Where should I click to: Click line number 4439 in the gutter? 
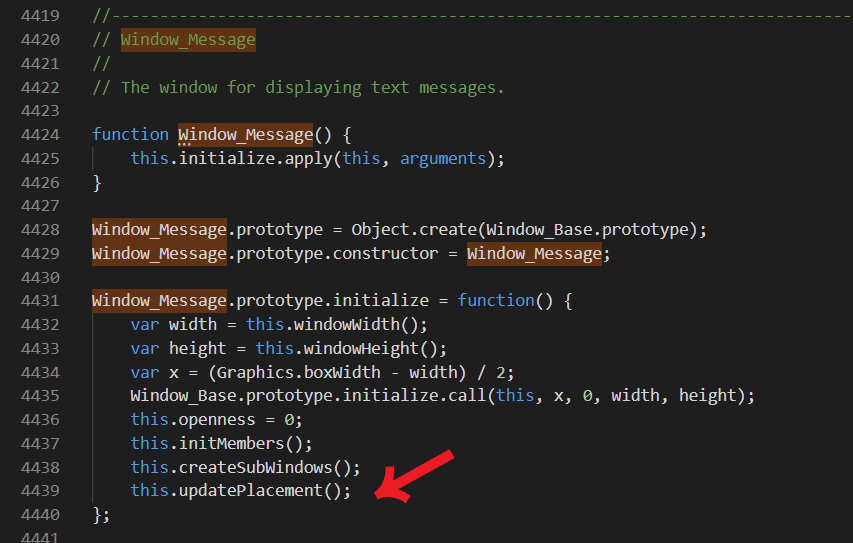[x=40, y=491]
